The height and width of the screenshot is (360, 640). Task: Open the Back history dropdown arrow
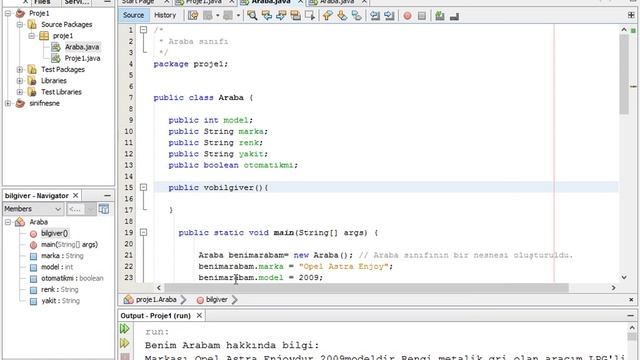[x=218, y=16]
